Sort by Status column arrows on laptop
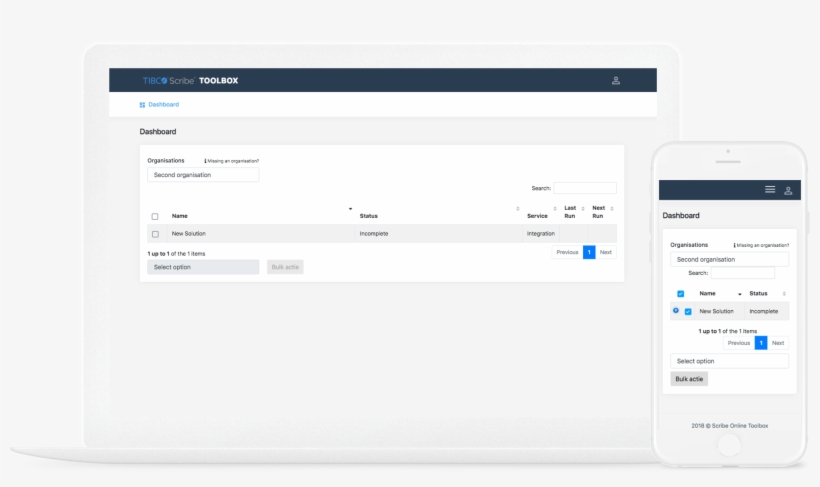 517,209
